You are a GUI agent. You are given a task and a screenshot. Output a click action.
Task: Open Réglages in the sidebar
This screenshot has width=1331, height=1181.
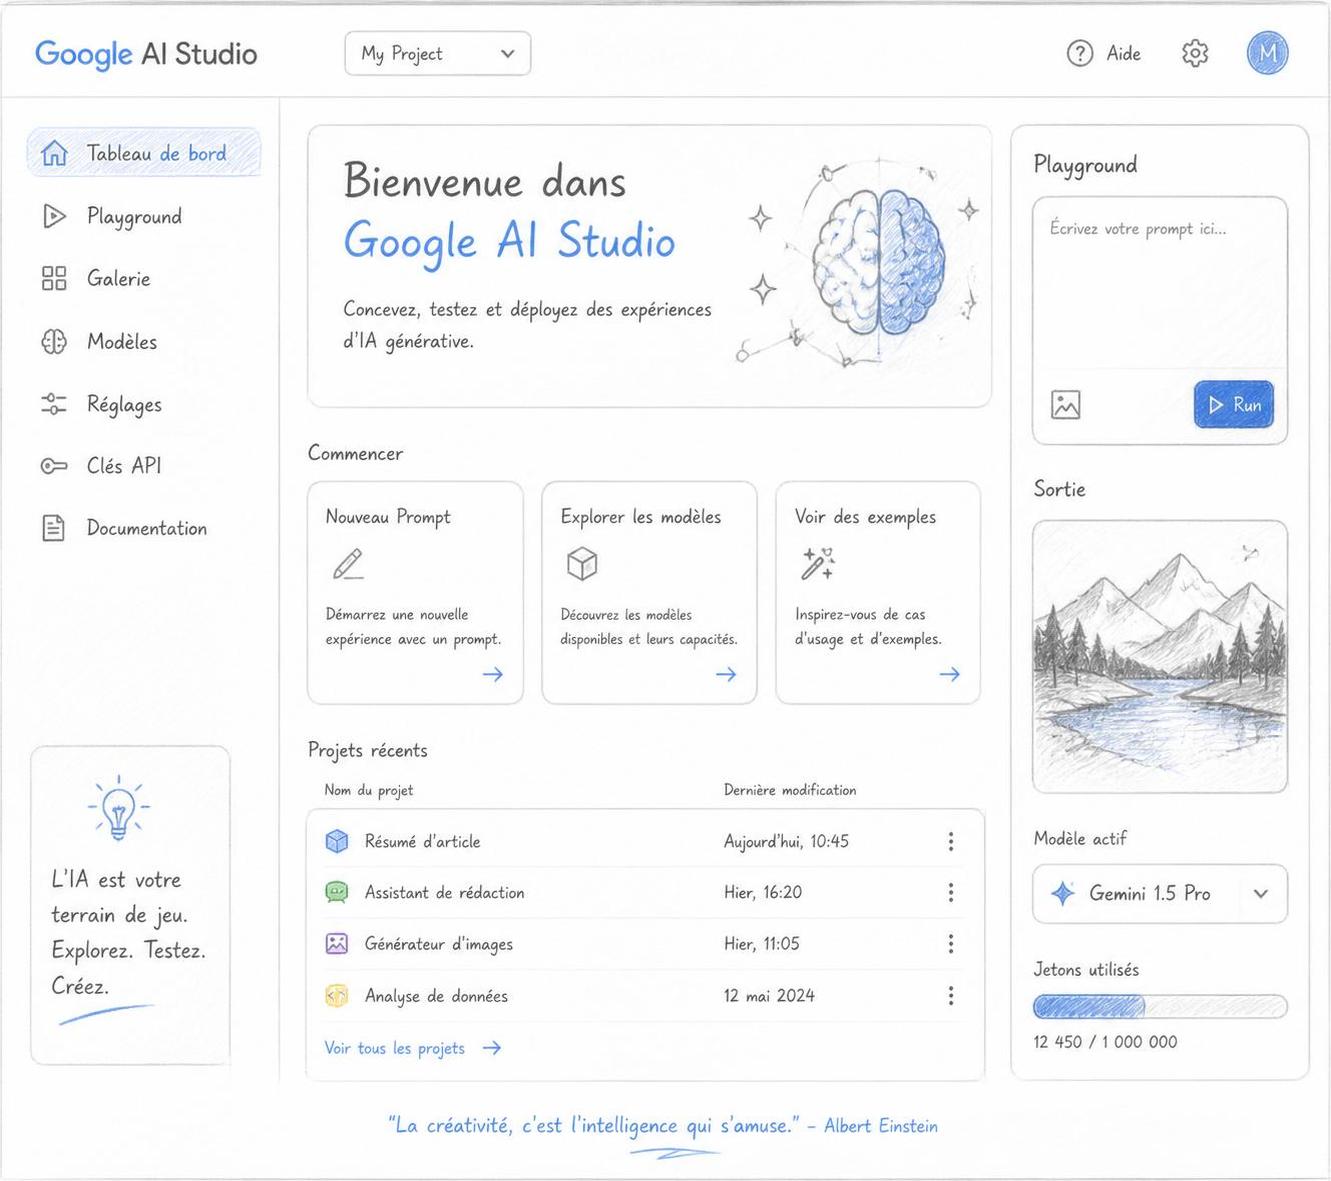click(x=124, y=404)
